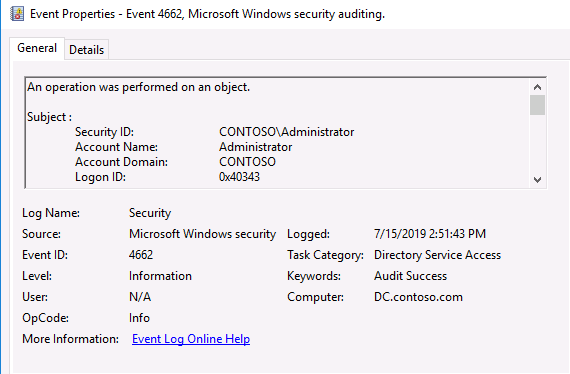Click the Source value Microsoft Windows security
This screenshot has width=570, height=374.
point(202,234)
